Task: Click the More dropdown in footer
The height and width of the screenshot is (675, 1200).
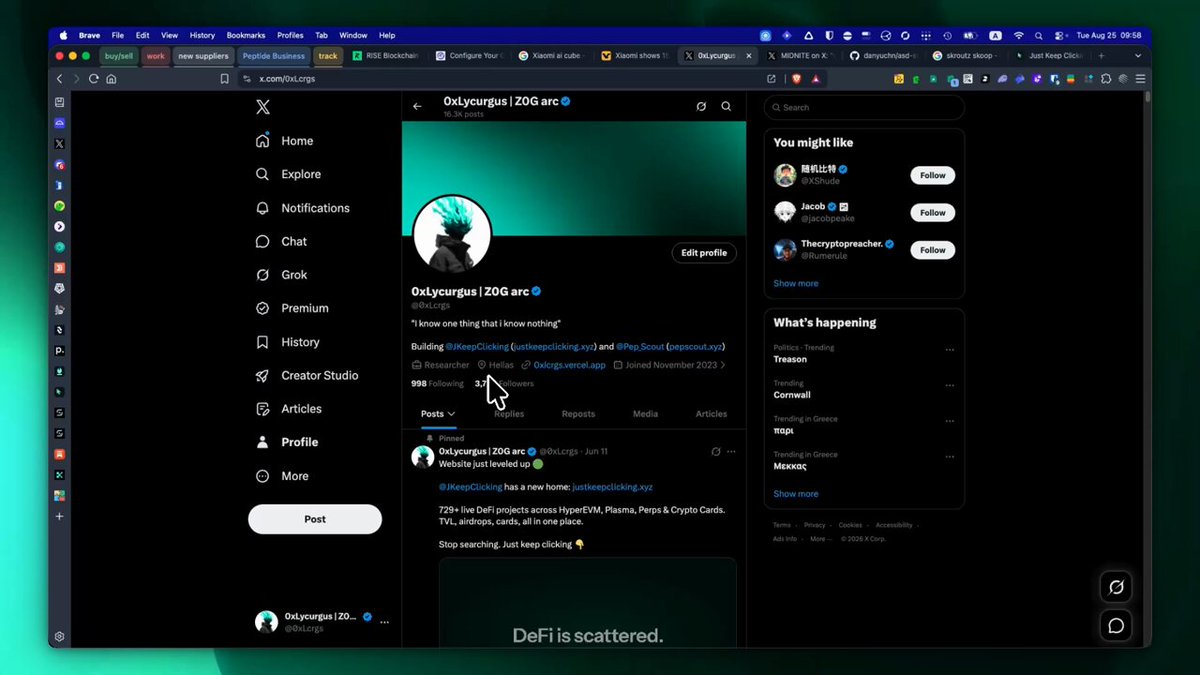Action: click(x=820, y=539)
